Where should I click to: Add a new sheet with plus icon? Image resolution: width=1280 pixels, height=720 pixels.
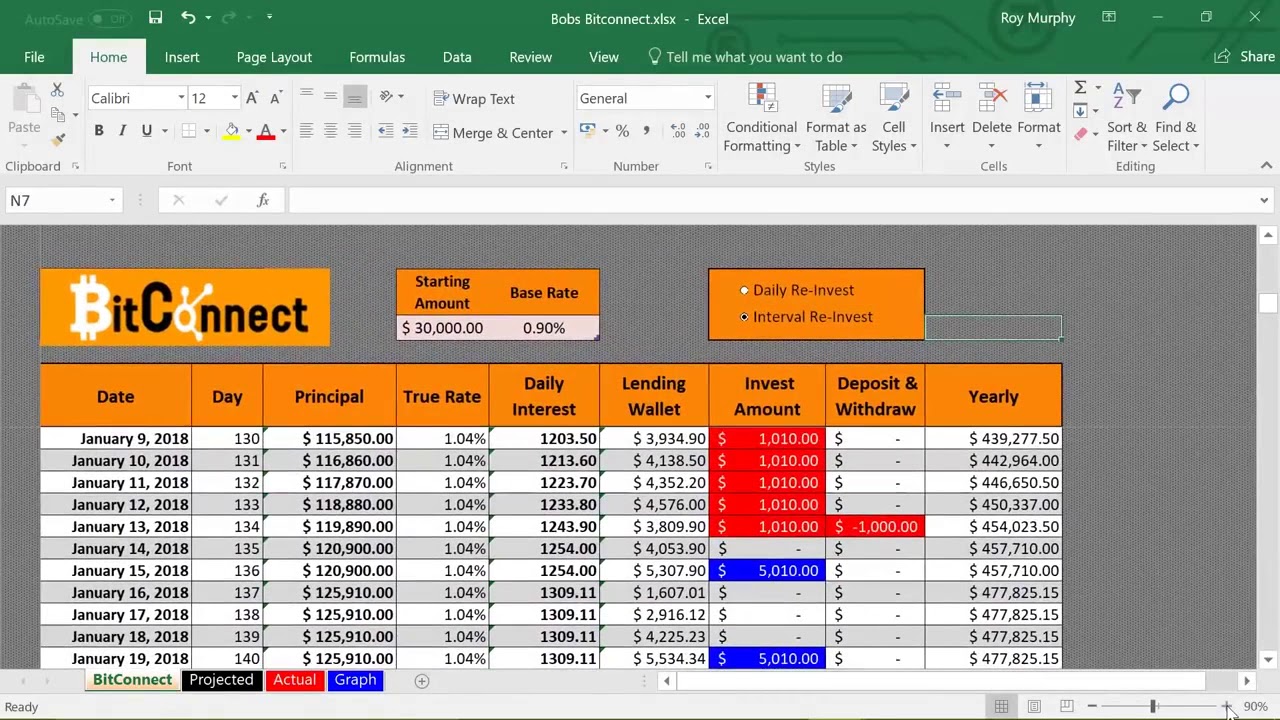click(x=422, y=681)
